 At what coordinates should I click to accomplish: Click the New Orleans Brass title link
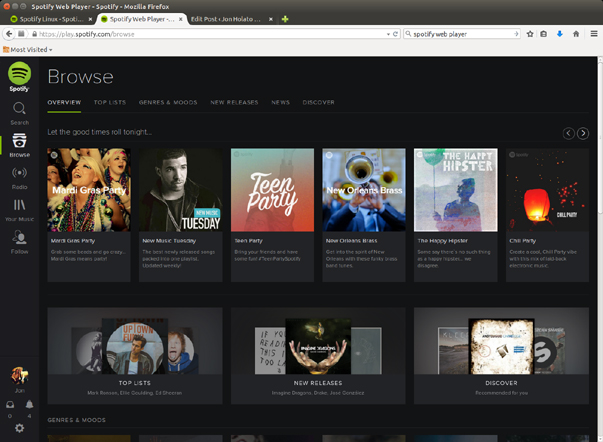click(351, 241)
